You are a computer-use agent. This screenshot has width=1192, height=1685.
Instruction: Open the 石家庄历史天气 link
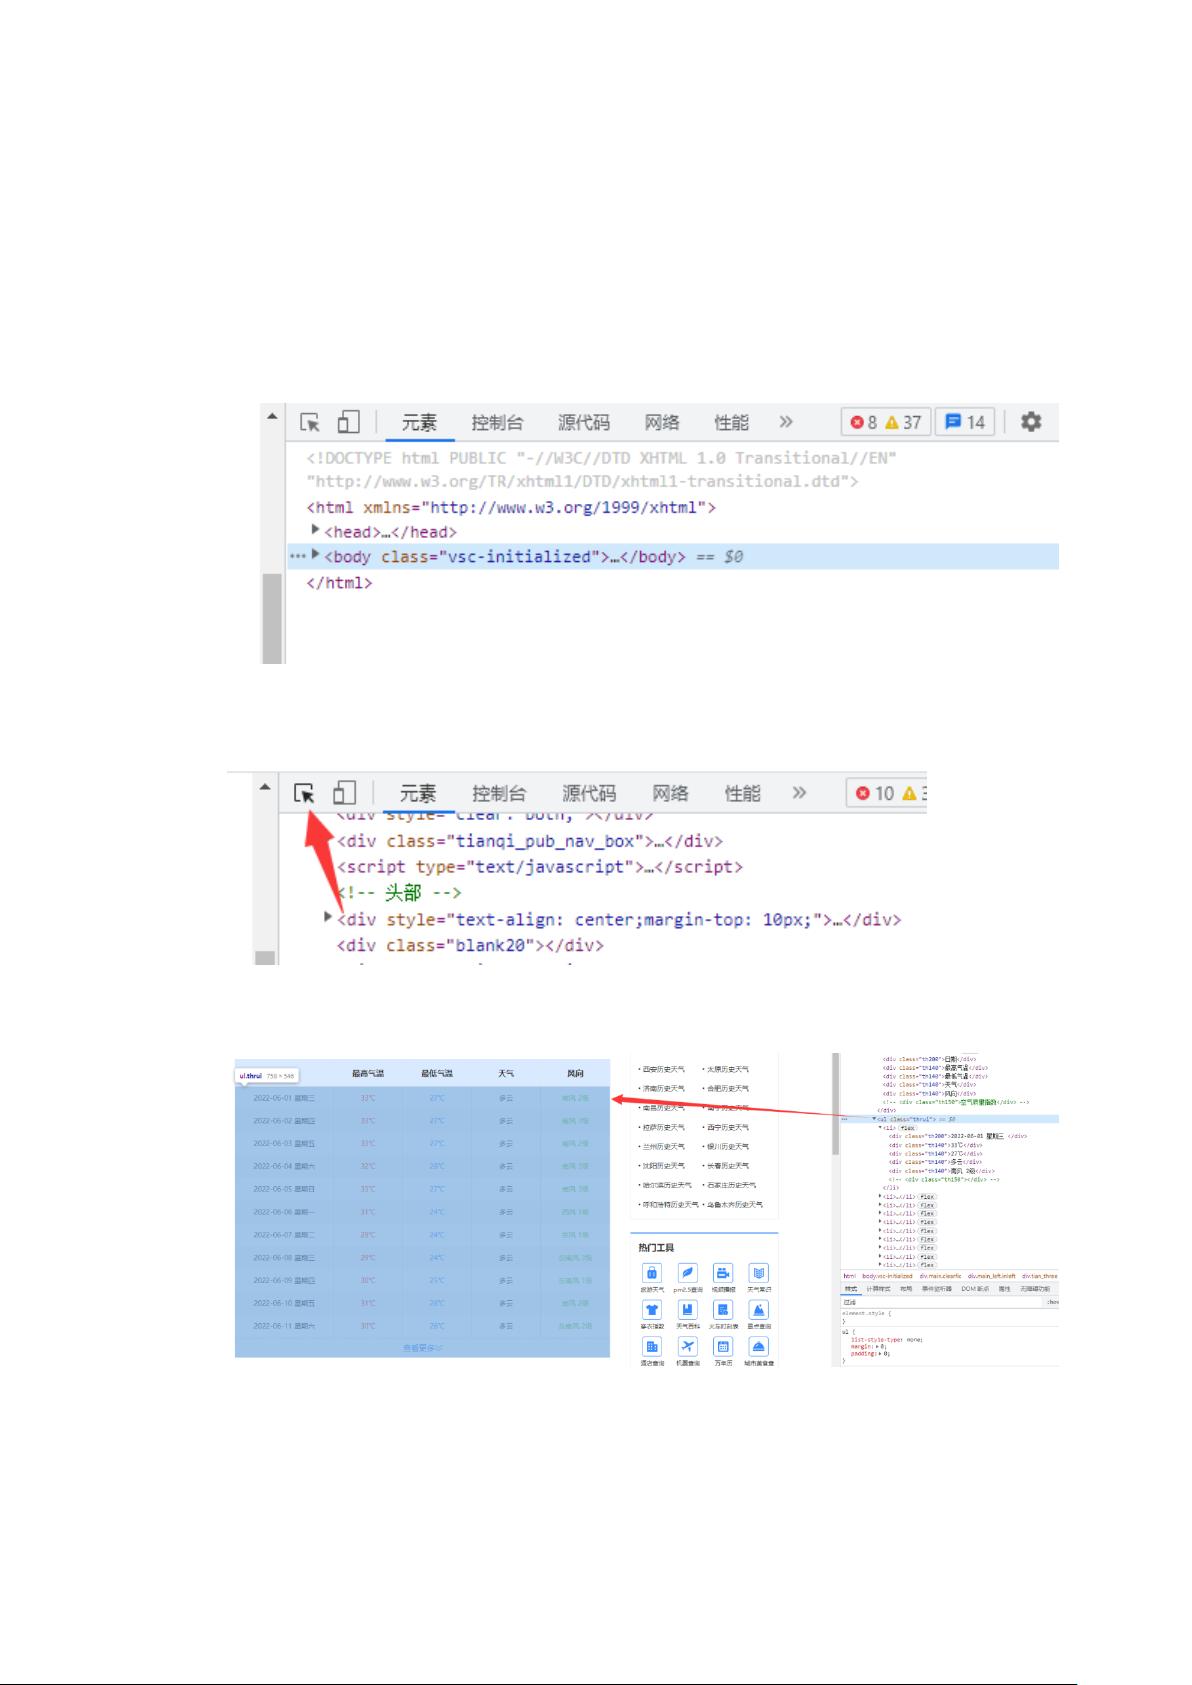pos(731,1185)
